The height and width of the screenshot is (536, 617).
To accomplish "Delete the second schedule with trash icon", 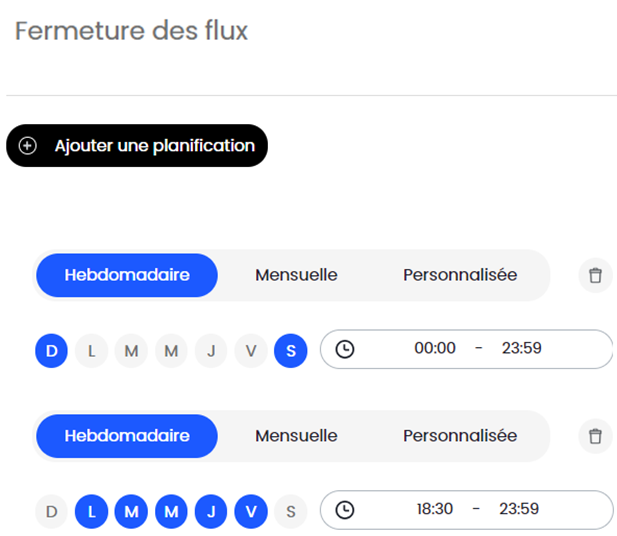I will point(595,436).
